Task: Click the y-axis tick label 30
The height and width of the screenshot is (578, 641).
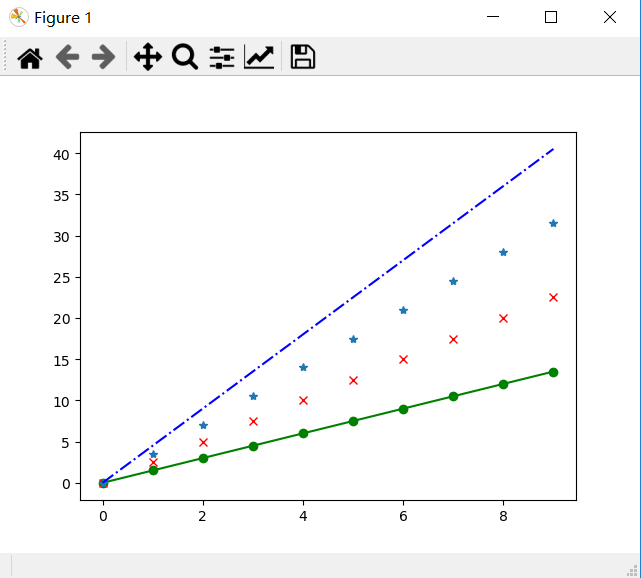Action: [x=61, y=237]
